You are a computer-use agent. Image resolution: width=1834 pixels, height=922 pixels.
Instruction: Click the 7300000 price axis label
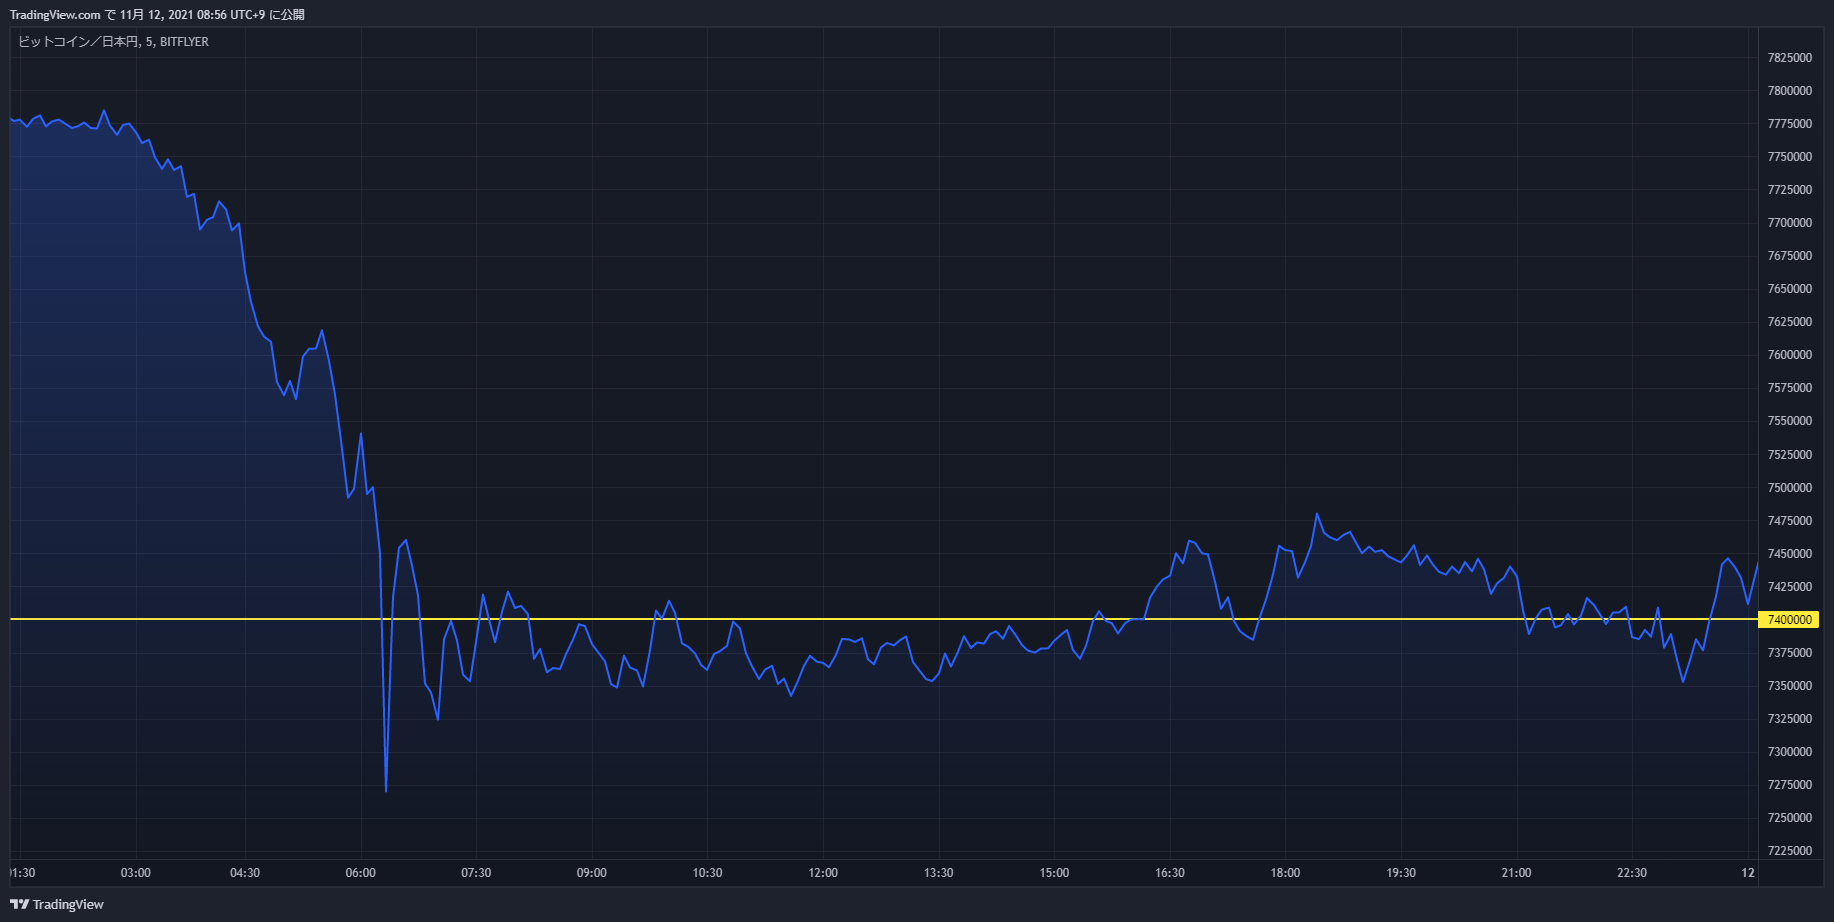click(1790, 752)
